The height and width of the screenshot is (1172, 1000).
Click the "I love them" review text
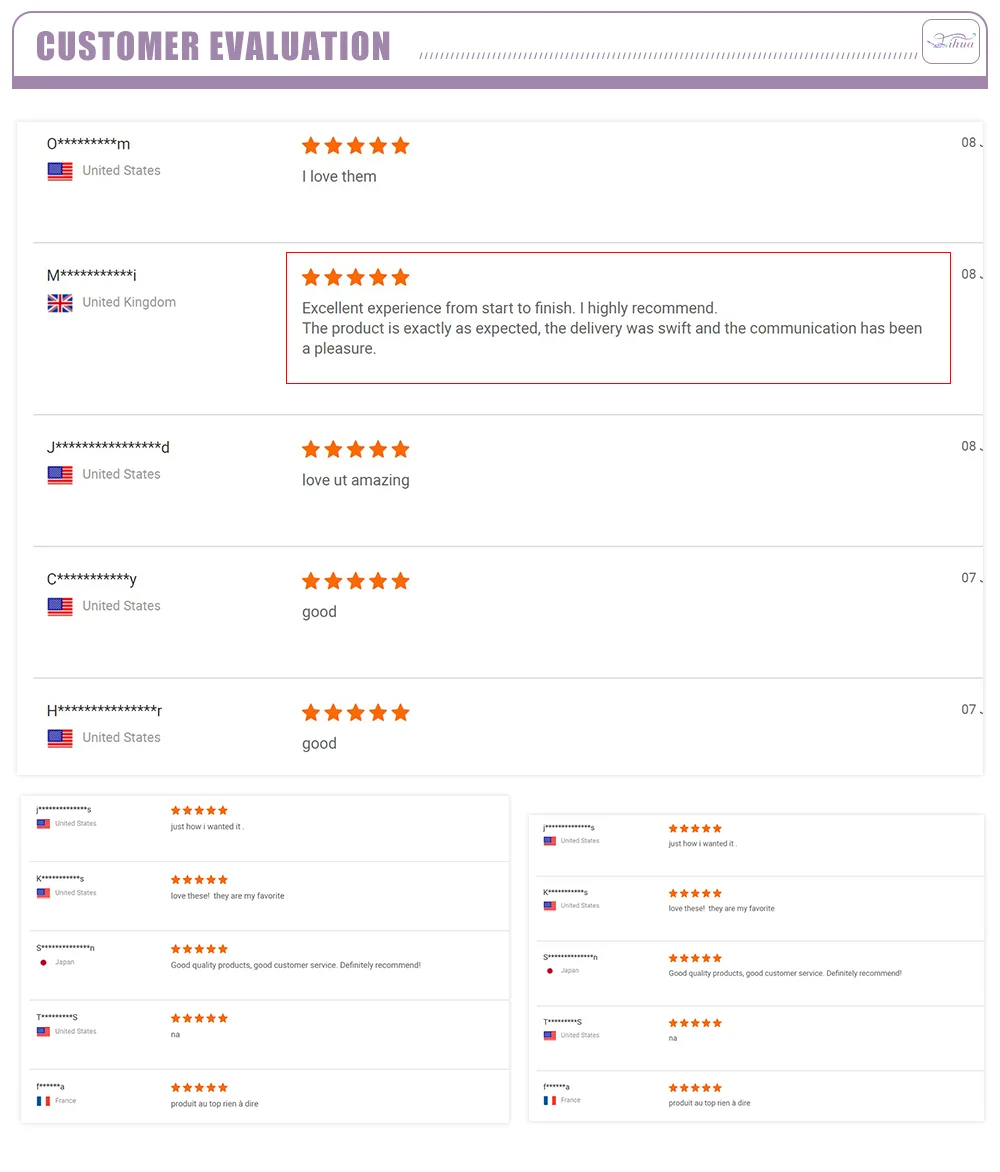[339, 177]
